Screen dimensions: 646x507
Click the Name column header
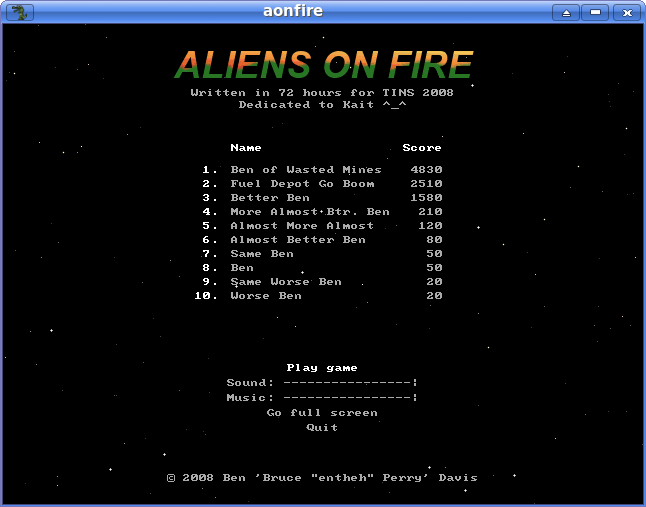coord(246,148)
